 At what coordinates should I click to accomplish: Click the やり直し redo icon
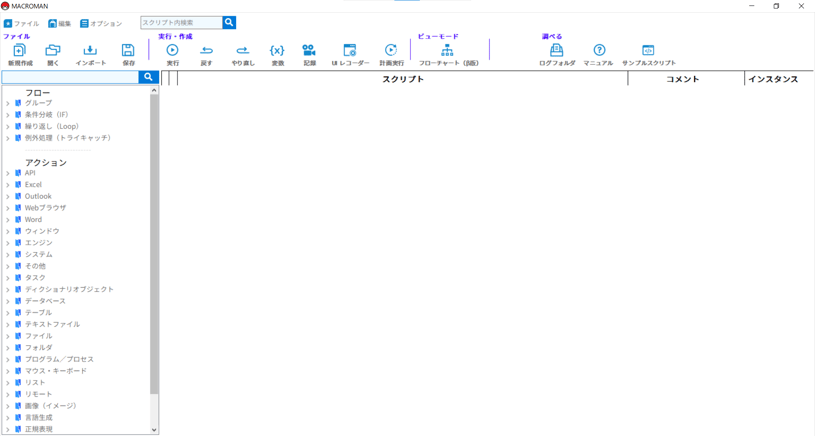click(x=243, y=50)
